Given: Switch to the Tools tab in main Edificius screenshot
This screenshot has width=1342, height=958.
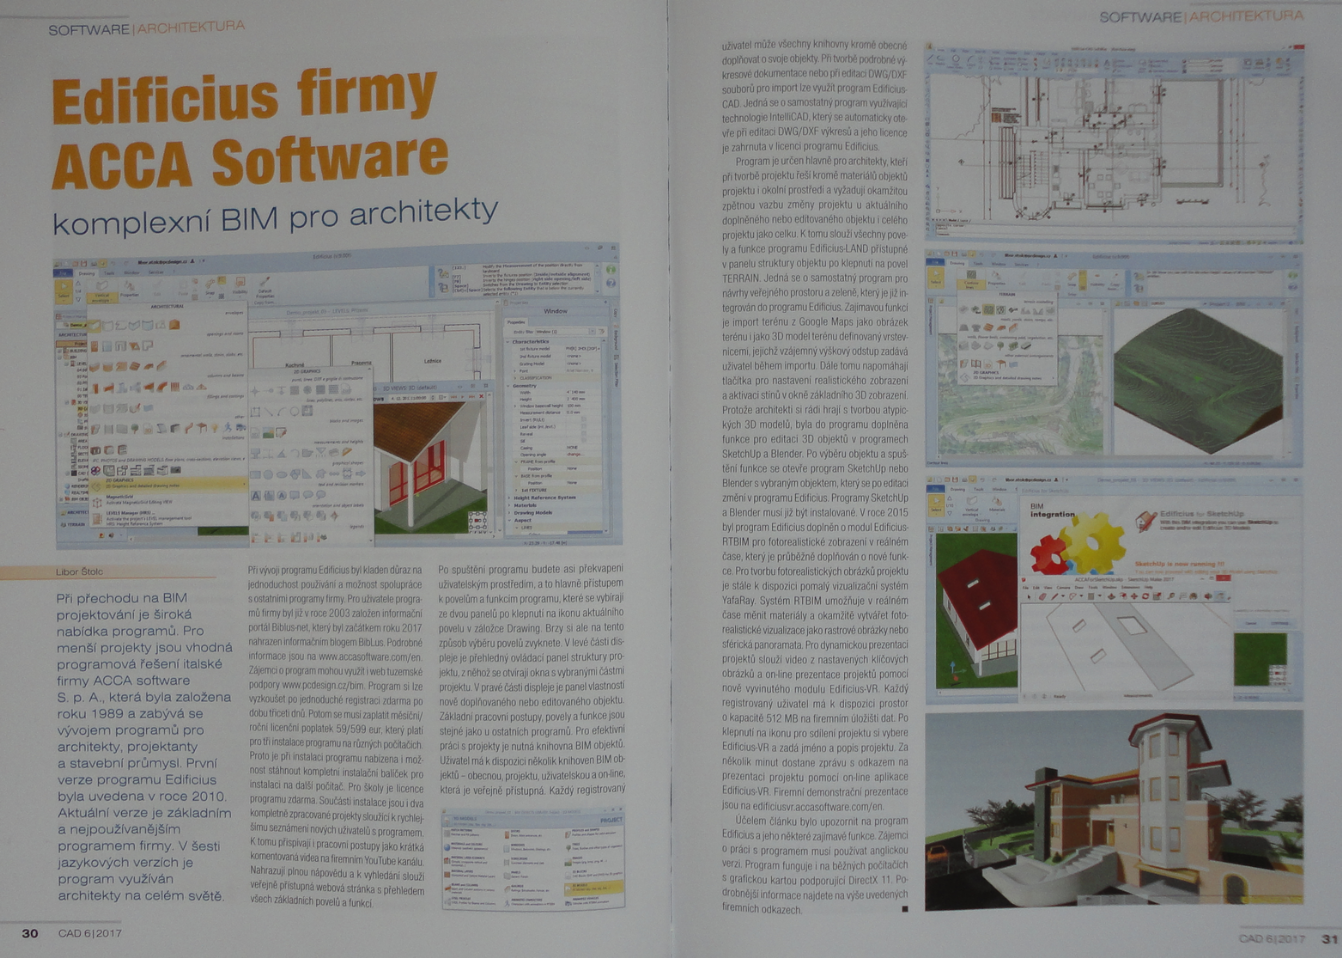Looking at the screenshot, I should point(109,273).
